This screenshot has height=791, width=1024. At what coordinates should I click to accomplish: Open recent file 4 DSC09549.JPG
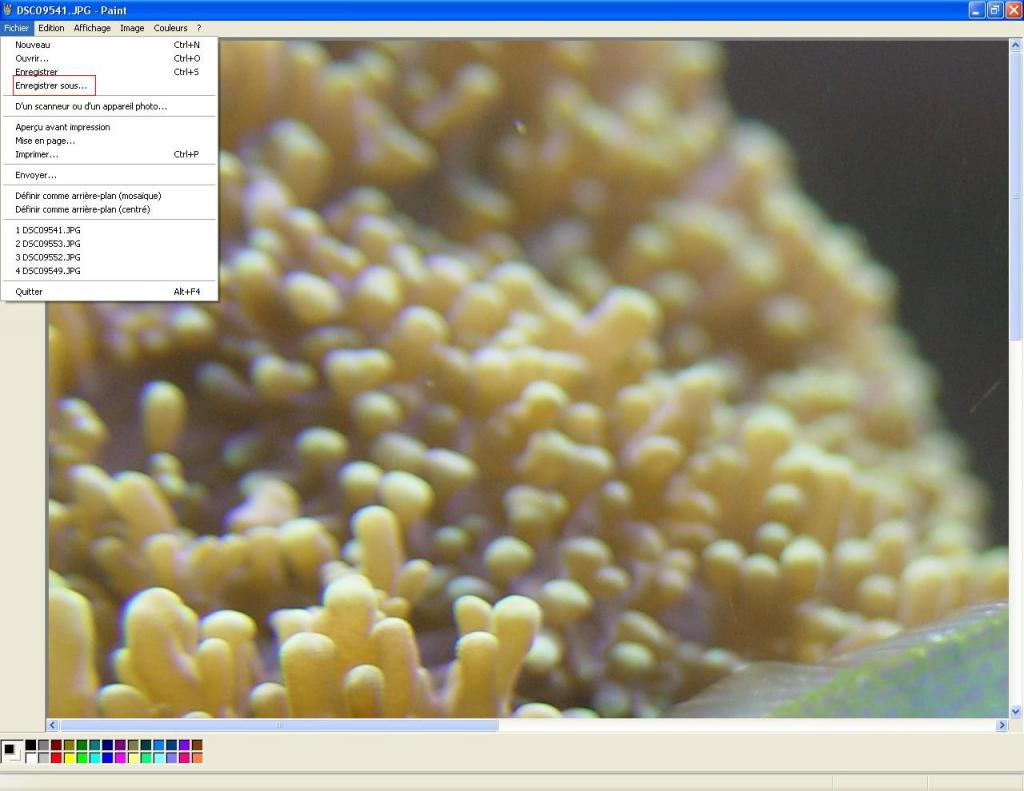[x=108, y=271]
